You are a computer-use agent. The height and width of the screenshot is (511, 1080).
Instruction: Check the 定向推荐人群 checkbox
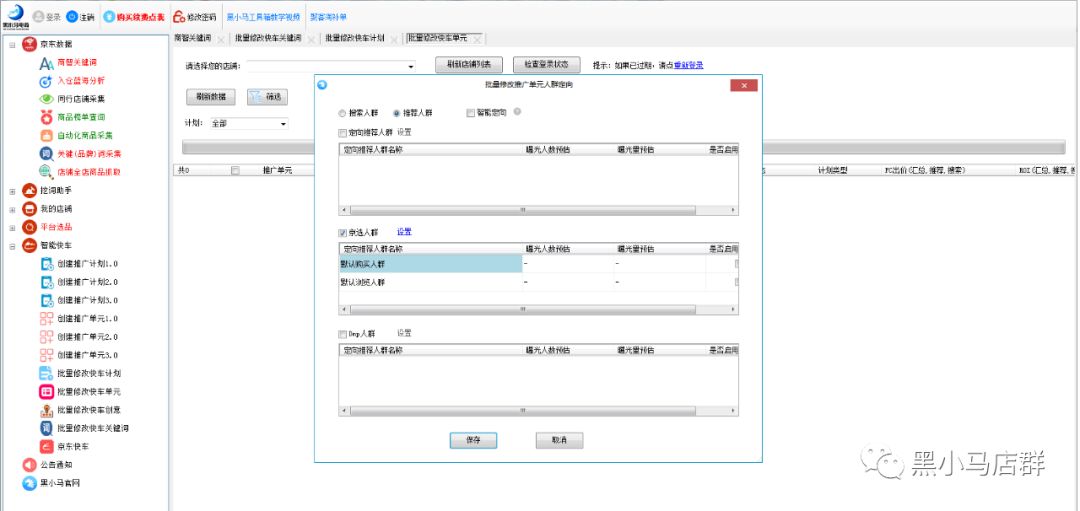coord(342,132)
